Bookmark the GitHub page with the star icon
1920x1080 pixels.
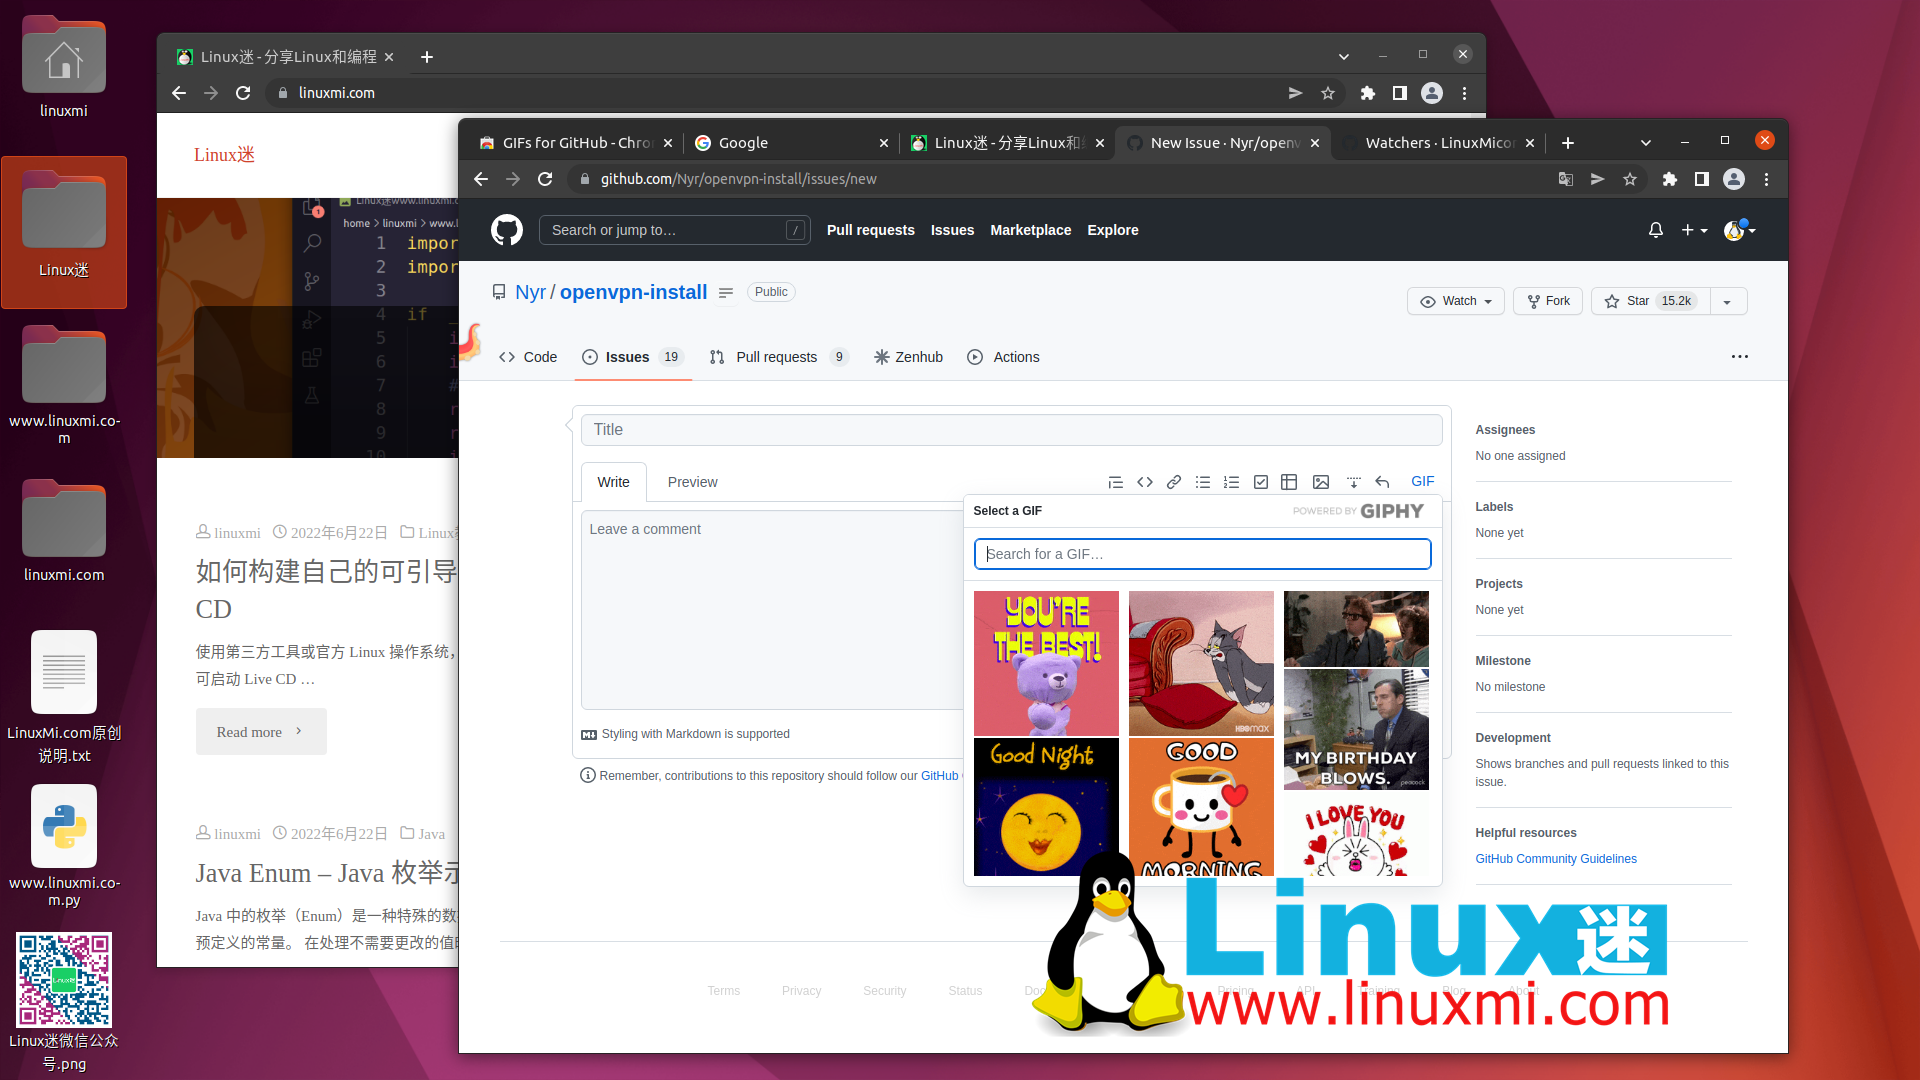coord(1630,179)
